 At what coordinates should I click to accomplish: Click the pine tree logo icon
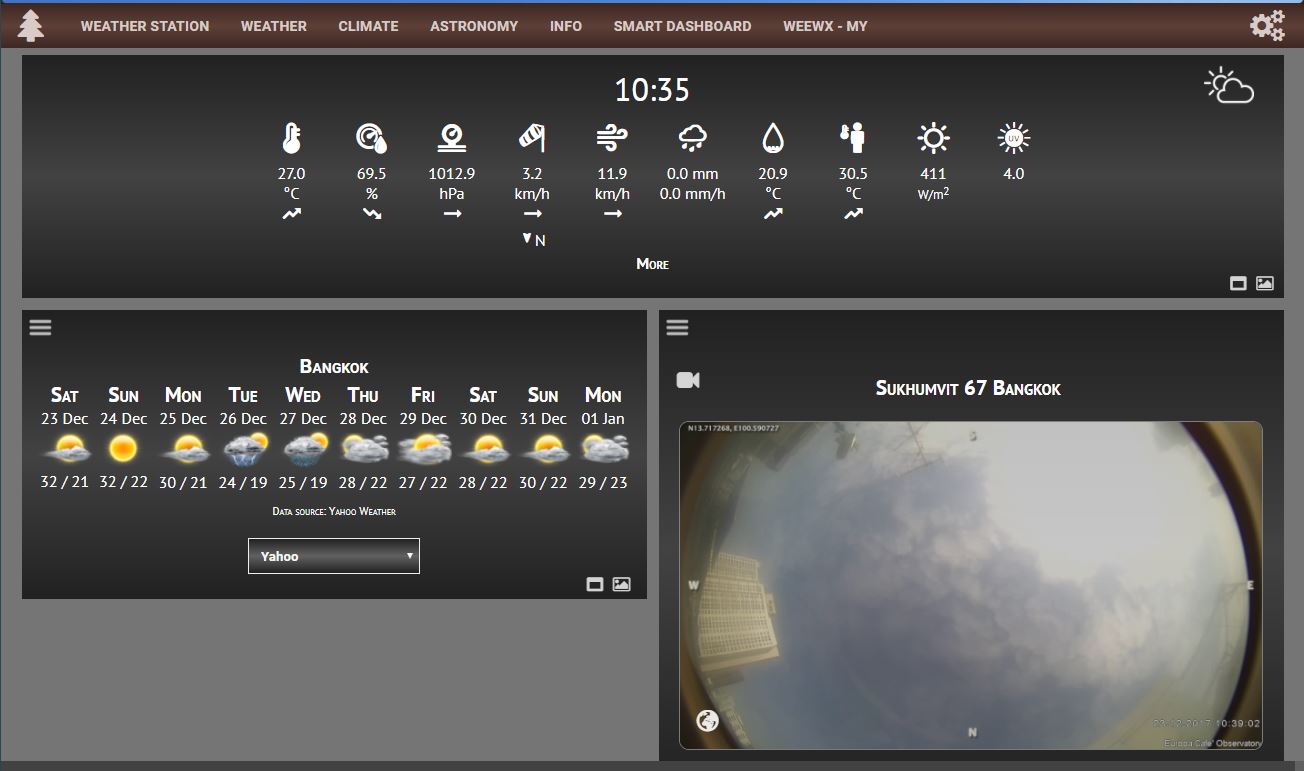pos(31,26)
